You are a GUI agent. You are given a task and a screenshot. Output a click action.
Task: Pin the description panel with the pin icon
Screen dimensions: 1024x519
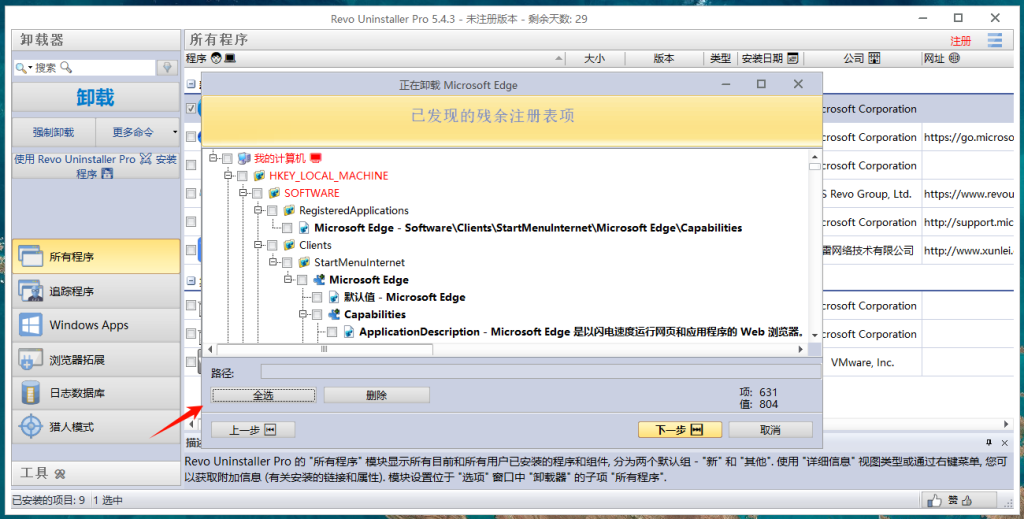click(x=989, y=443)
